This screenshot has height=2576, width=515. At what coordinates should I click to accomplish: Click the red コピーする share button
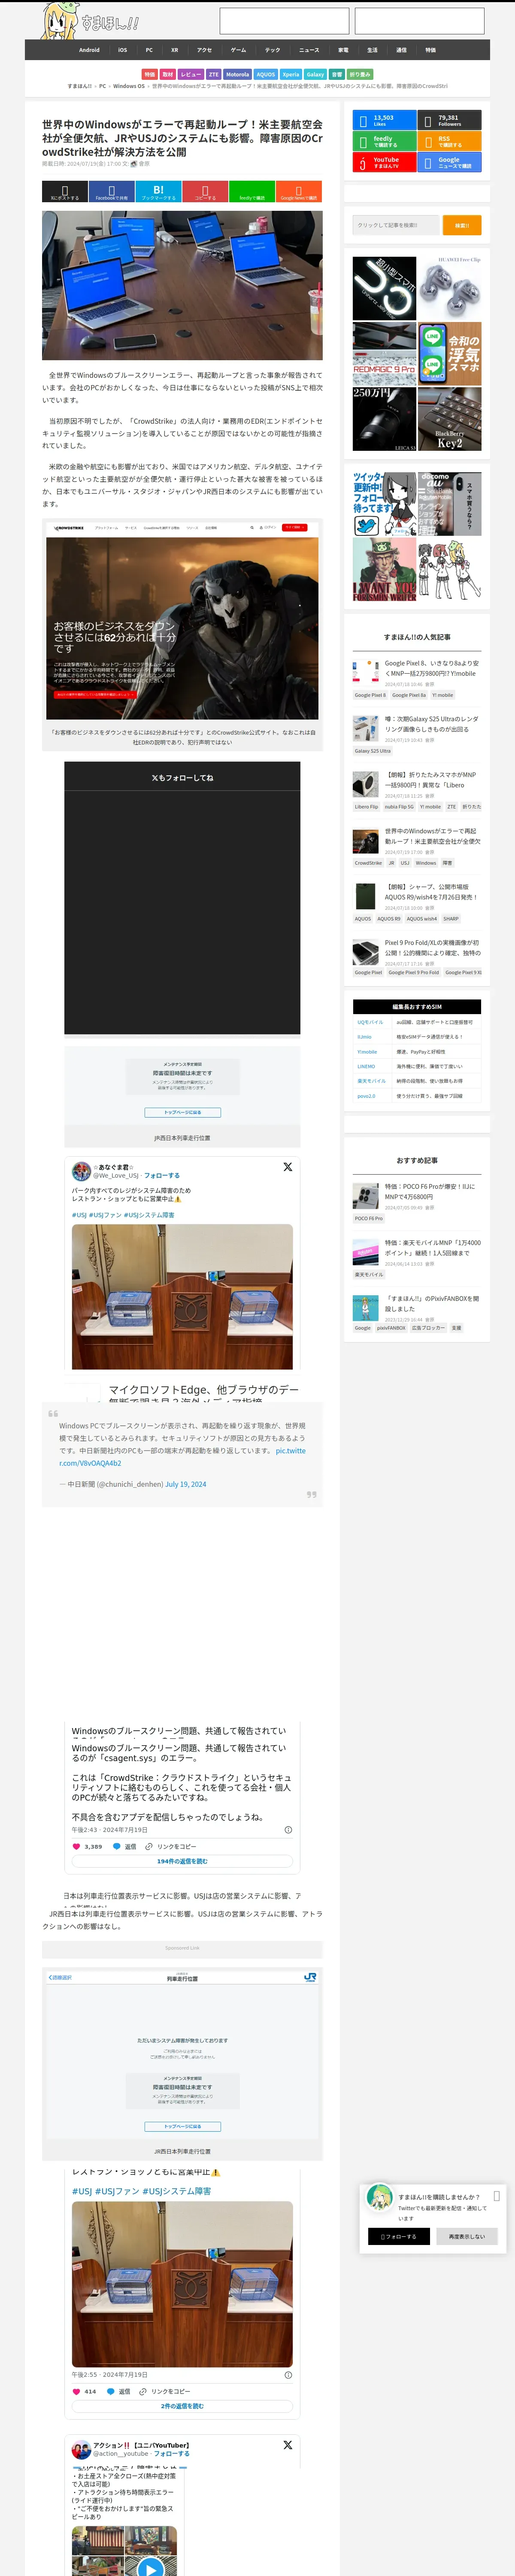pyautogui.click(x=205, y=192)
